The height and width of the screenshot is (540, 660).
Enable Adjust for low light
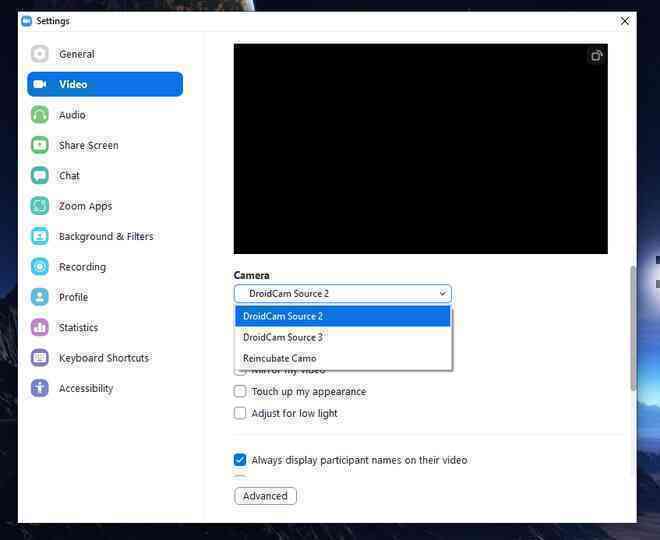point(240,413)
